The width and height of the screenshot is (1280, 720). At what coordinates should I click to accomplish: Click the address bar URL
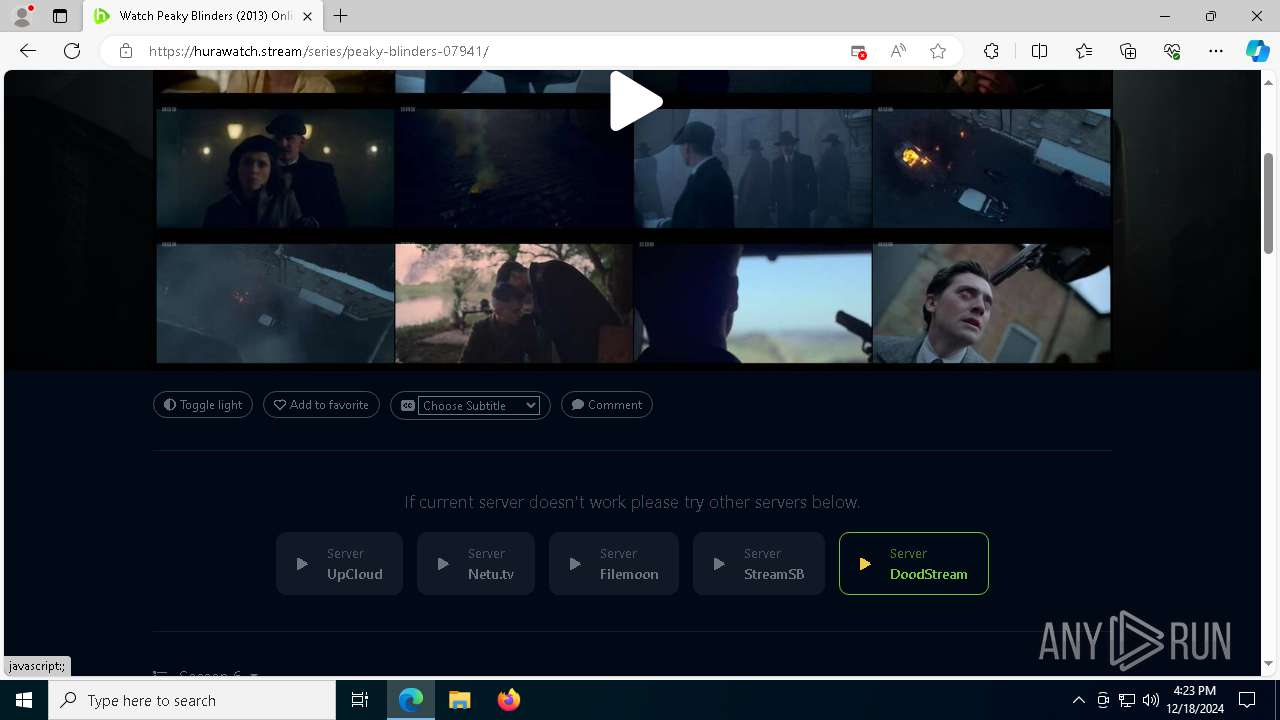click(318, 51)
